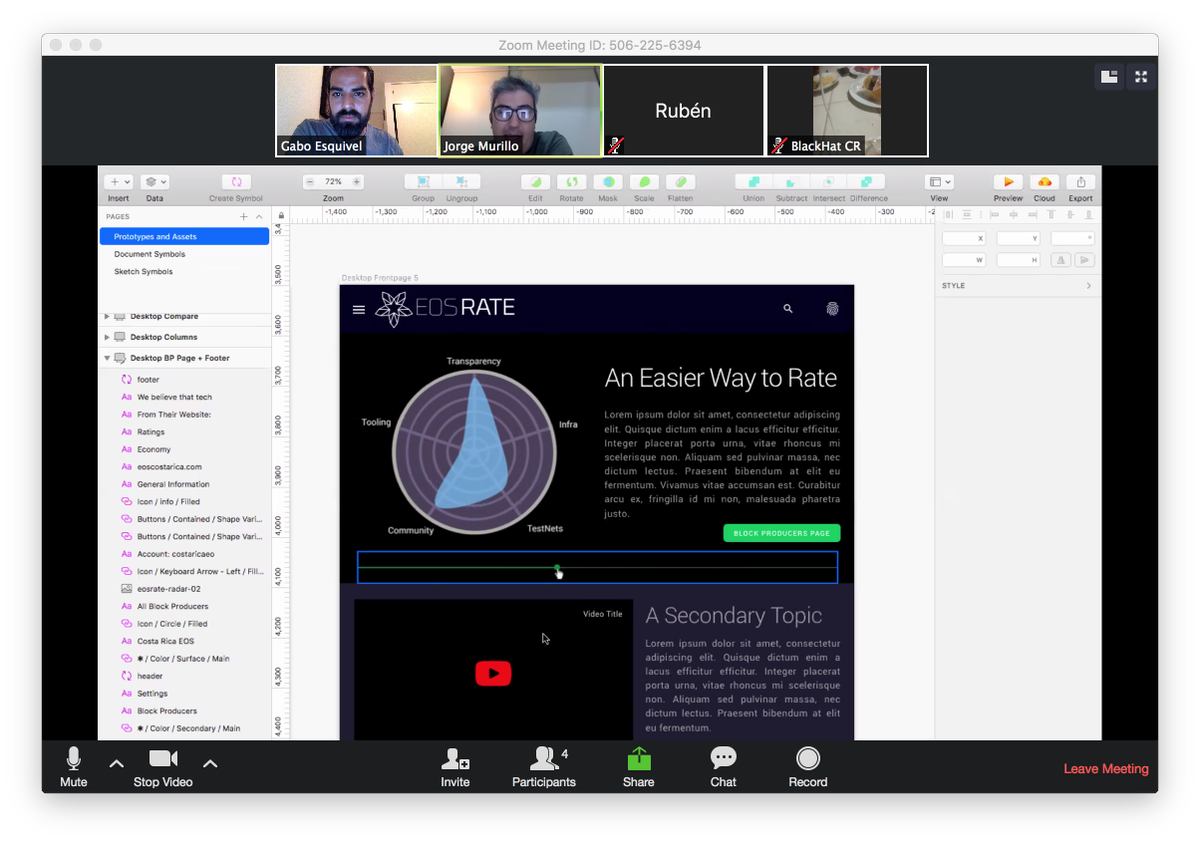Viewport: 1200px width, 843px height.
Task: Click Invite in Zoom controls
Action: click(x=455, y=767)
